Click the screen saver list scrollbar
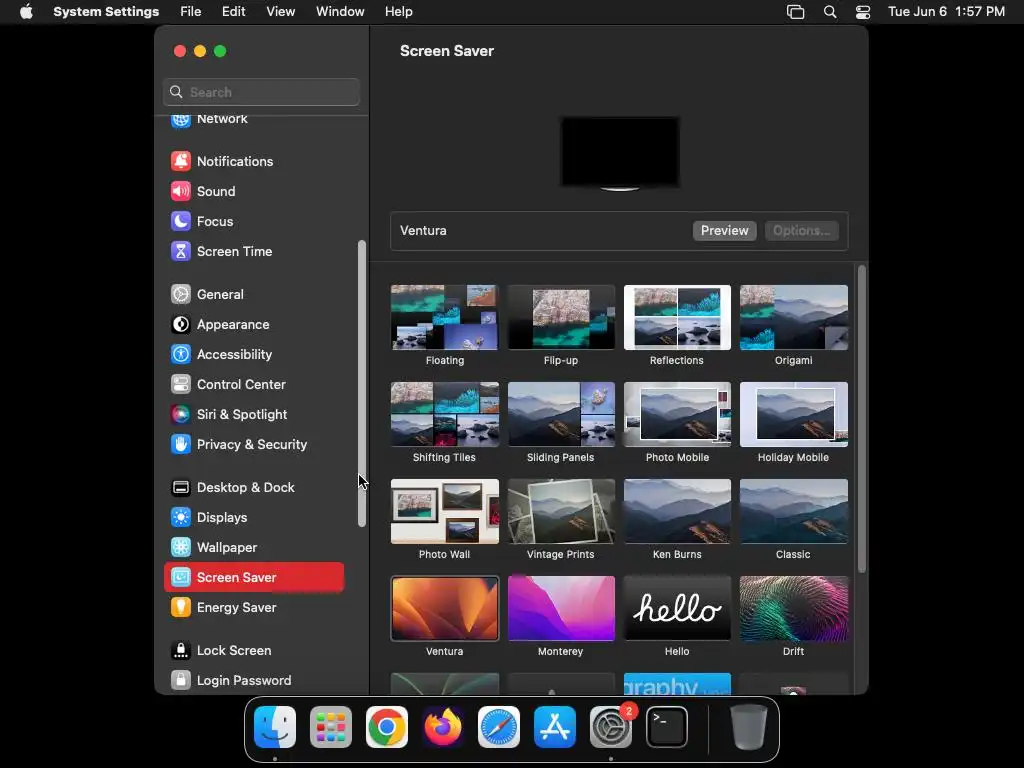The width and height of the screenshot is (1024, 768). pos(861,419)
